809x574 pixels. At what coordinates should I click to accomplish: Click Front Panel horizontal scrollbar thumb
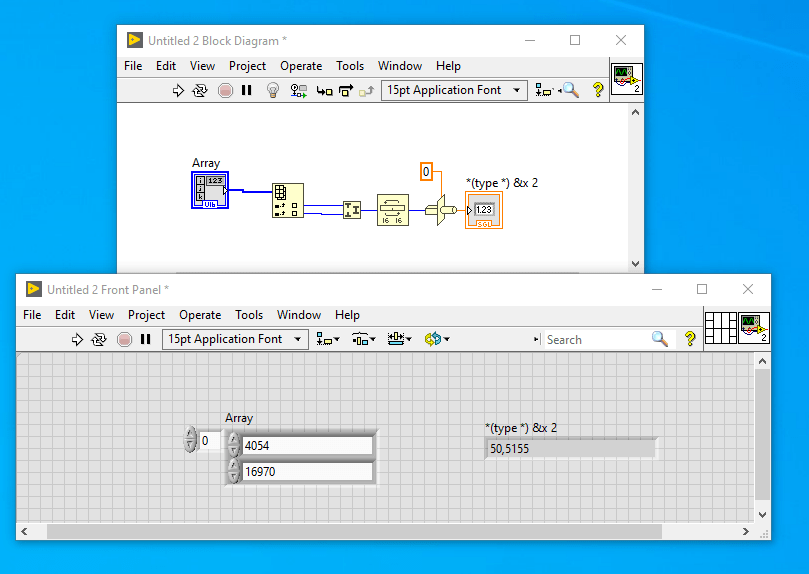[354, 532]
